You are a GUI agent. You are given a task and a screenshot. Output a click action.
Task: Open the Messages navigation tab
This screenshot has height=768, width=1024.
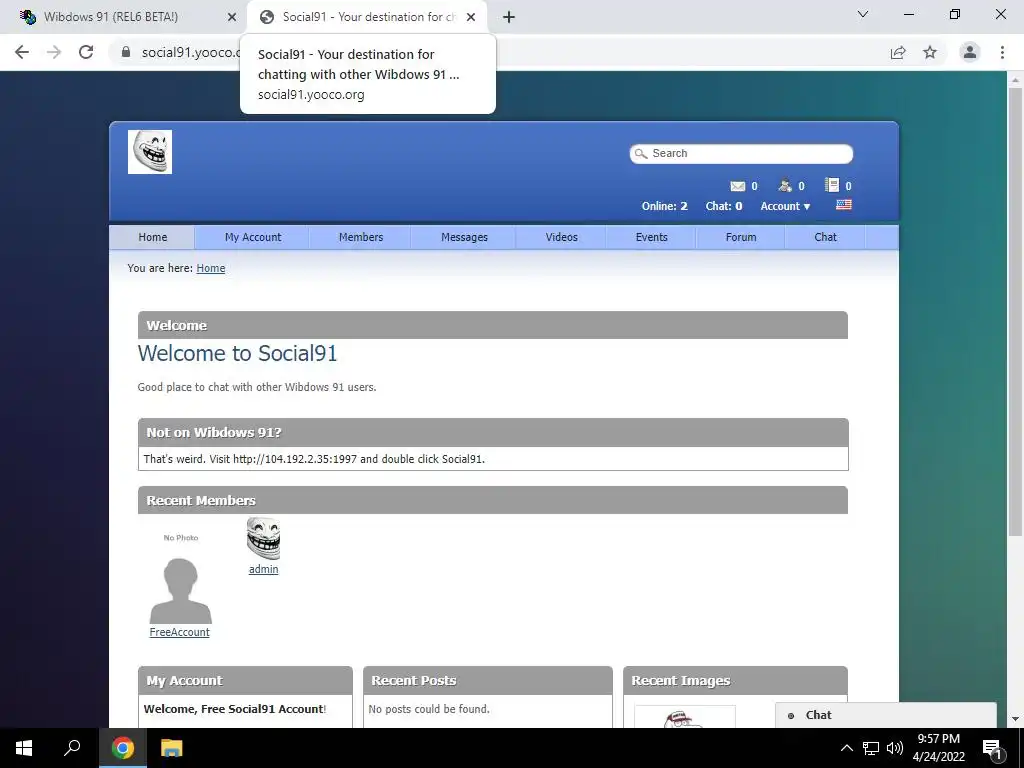(x=464, y=237)
